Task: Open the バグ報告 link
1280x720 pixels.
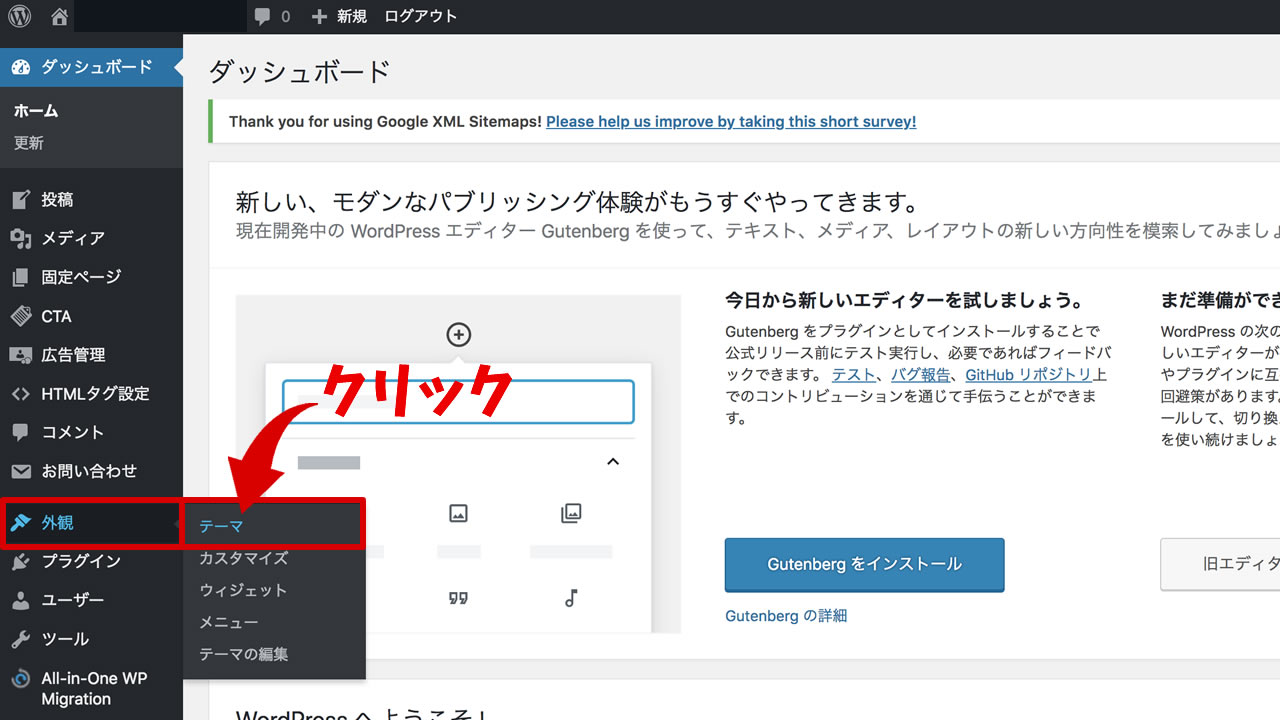Action: [x=921, y=375]
